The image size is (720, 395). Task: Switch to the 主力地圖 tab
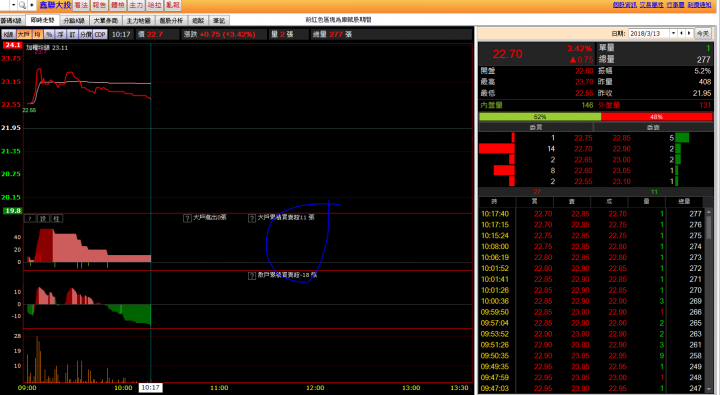pos(138,21)
